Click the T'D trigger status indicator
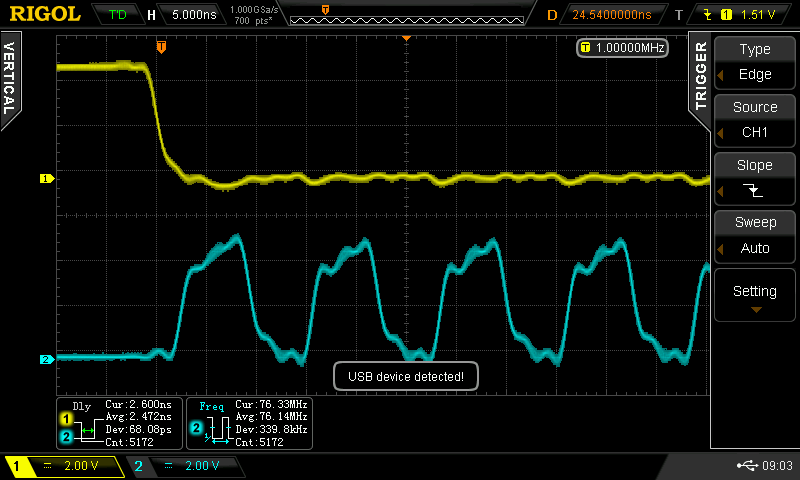The height and width of the screenshot is (480, 800). 117,15
